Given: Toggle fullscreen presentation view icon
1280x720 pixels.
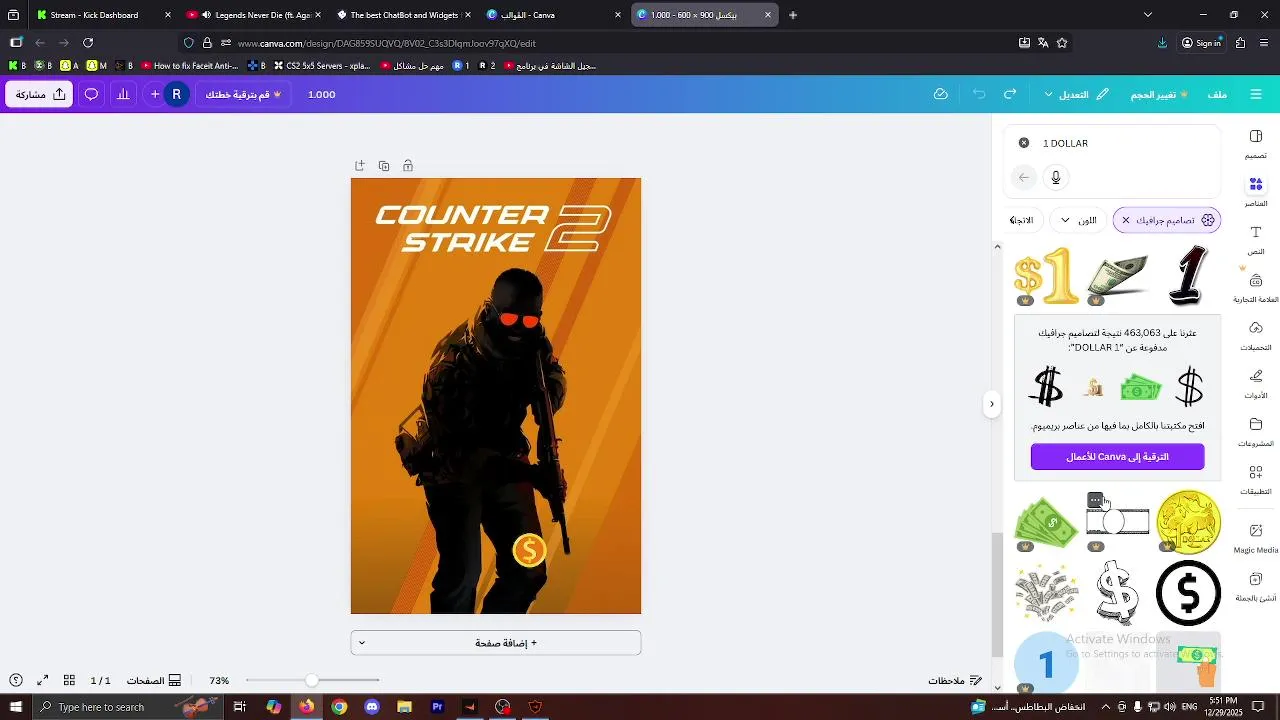Looking at the screenshot, I should click(x=43, y=680).
